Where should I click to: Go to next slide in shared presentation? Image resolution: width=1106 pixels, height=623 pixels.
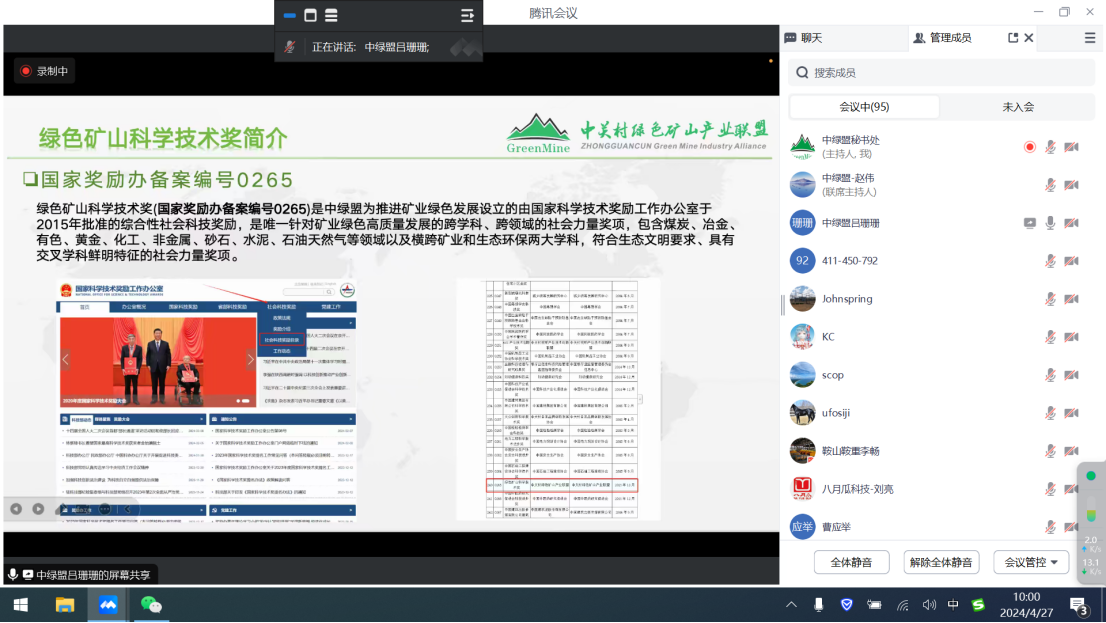(x=38, y=509)
